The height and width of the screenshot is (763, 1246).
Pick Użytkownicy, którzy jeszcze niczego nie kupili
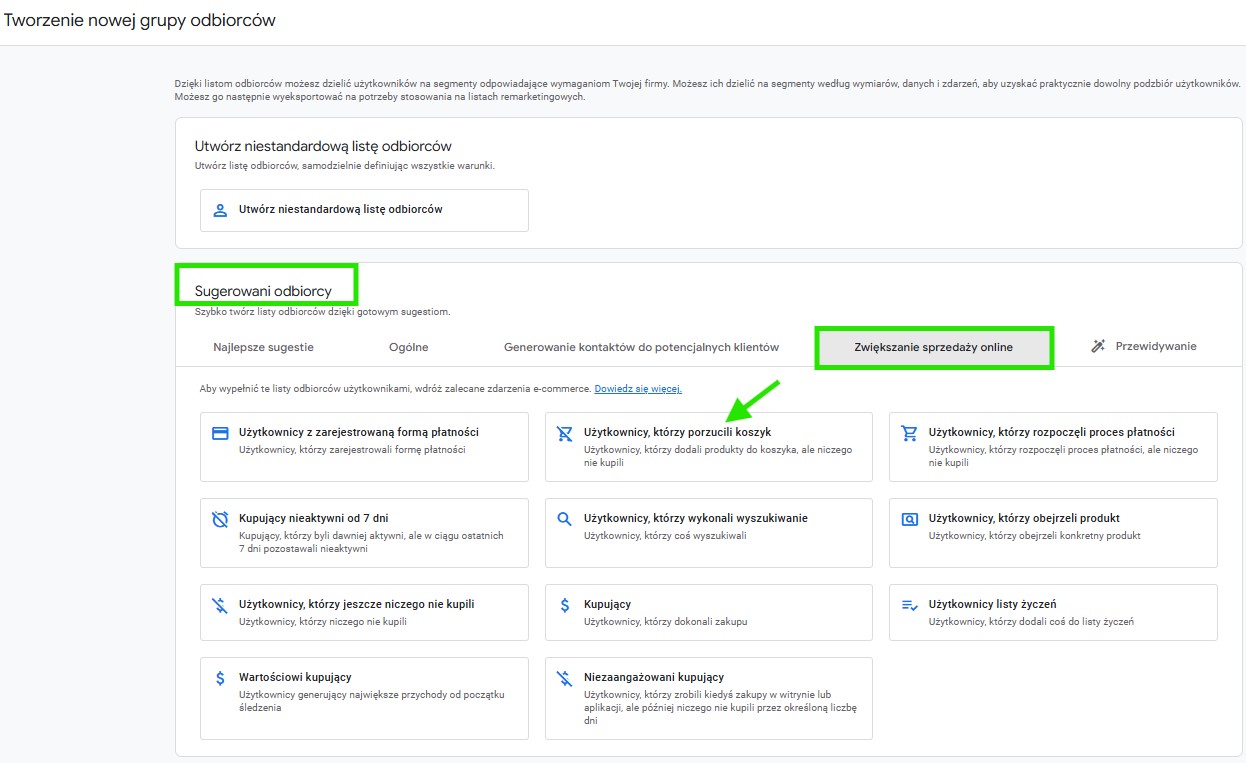click(364, 612)
